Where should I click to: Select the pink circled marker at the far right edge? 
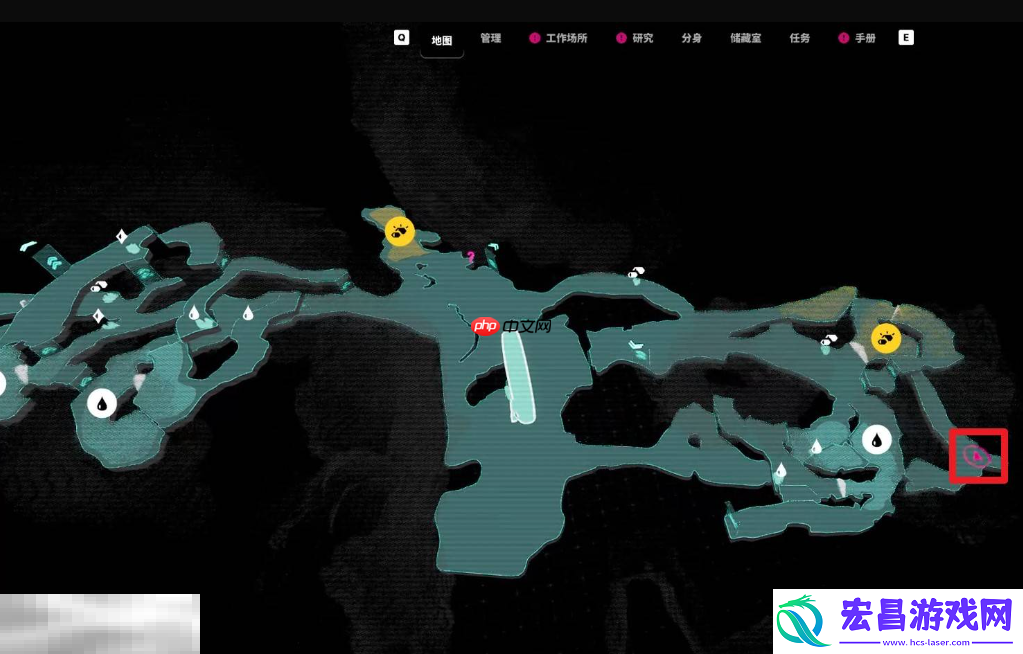coord(977,456)
